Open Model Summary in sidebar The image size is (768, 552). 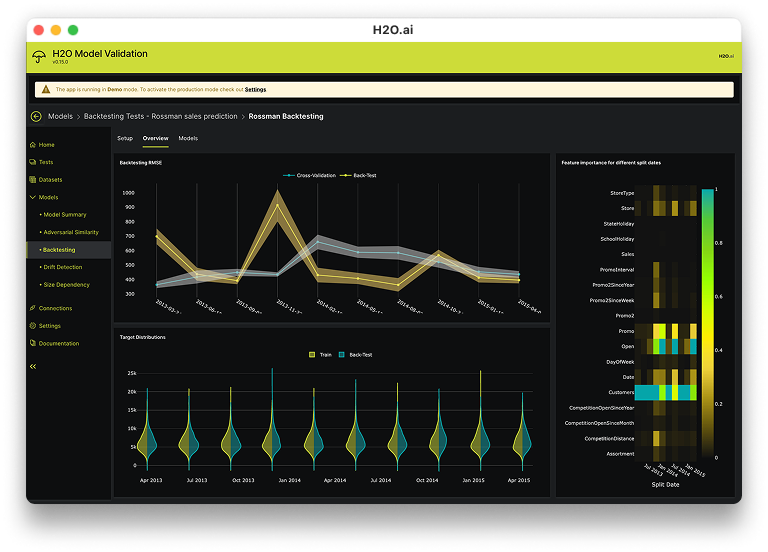tap(64, 215)
